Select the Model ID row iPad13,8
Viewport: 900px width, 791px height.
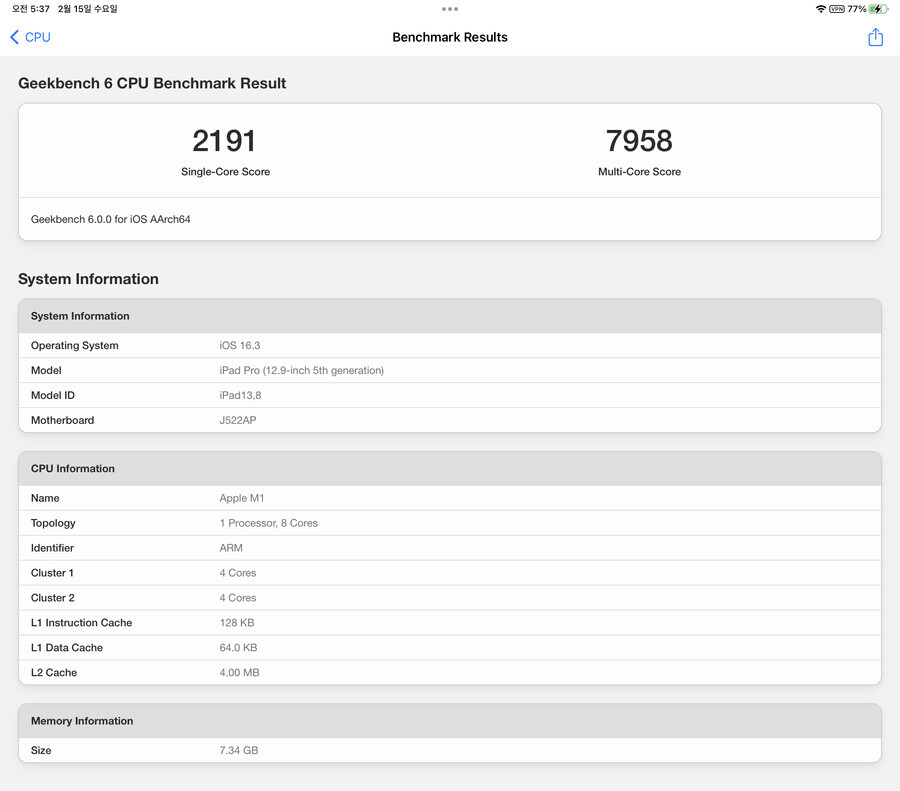449,396
